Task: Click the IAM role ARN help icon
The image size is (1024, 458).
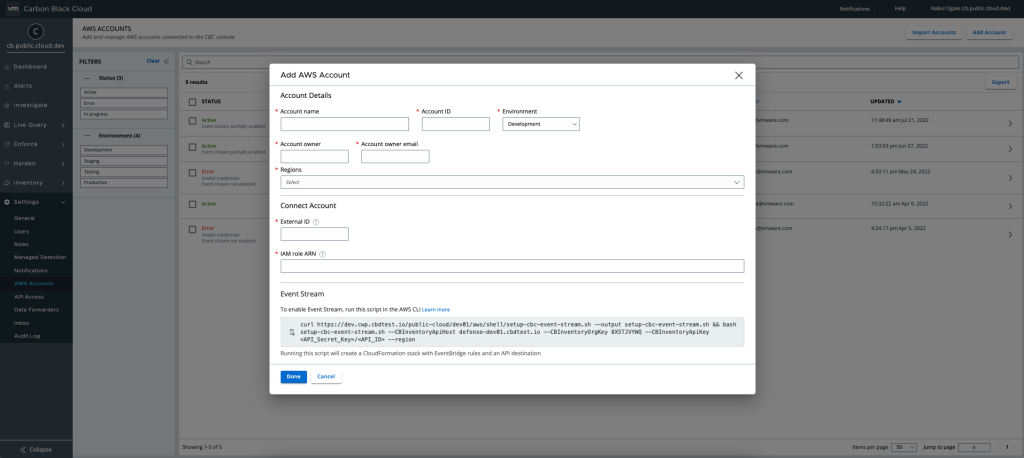Action: 322,254
